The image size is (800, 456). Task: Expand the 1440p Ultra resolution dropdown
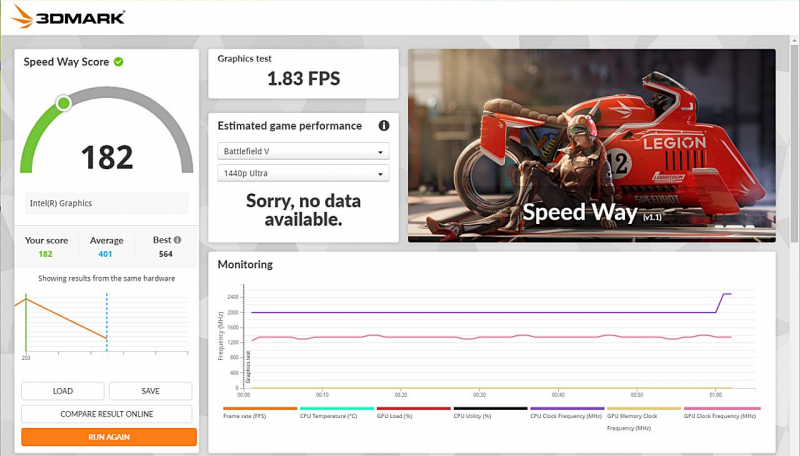tap(303, 173)
